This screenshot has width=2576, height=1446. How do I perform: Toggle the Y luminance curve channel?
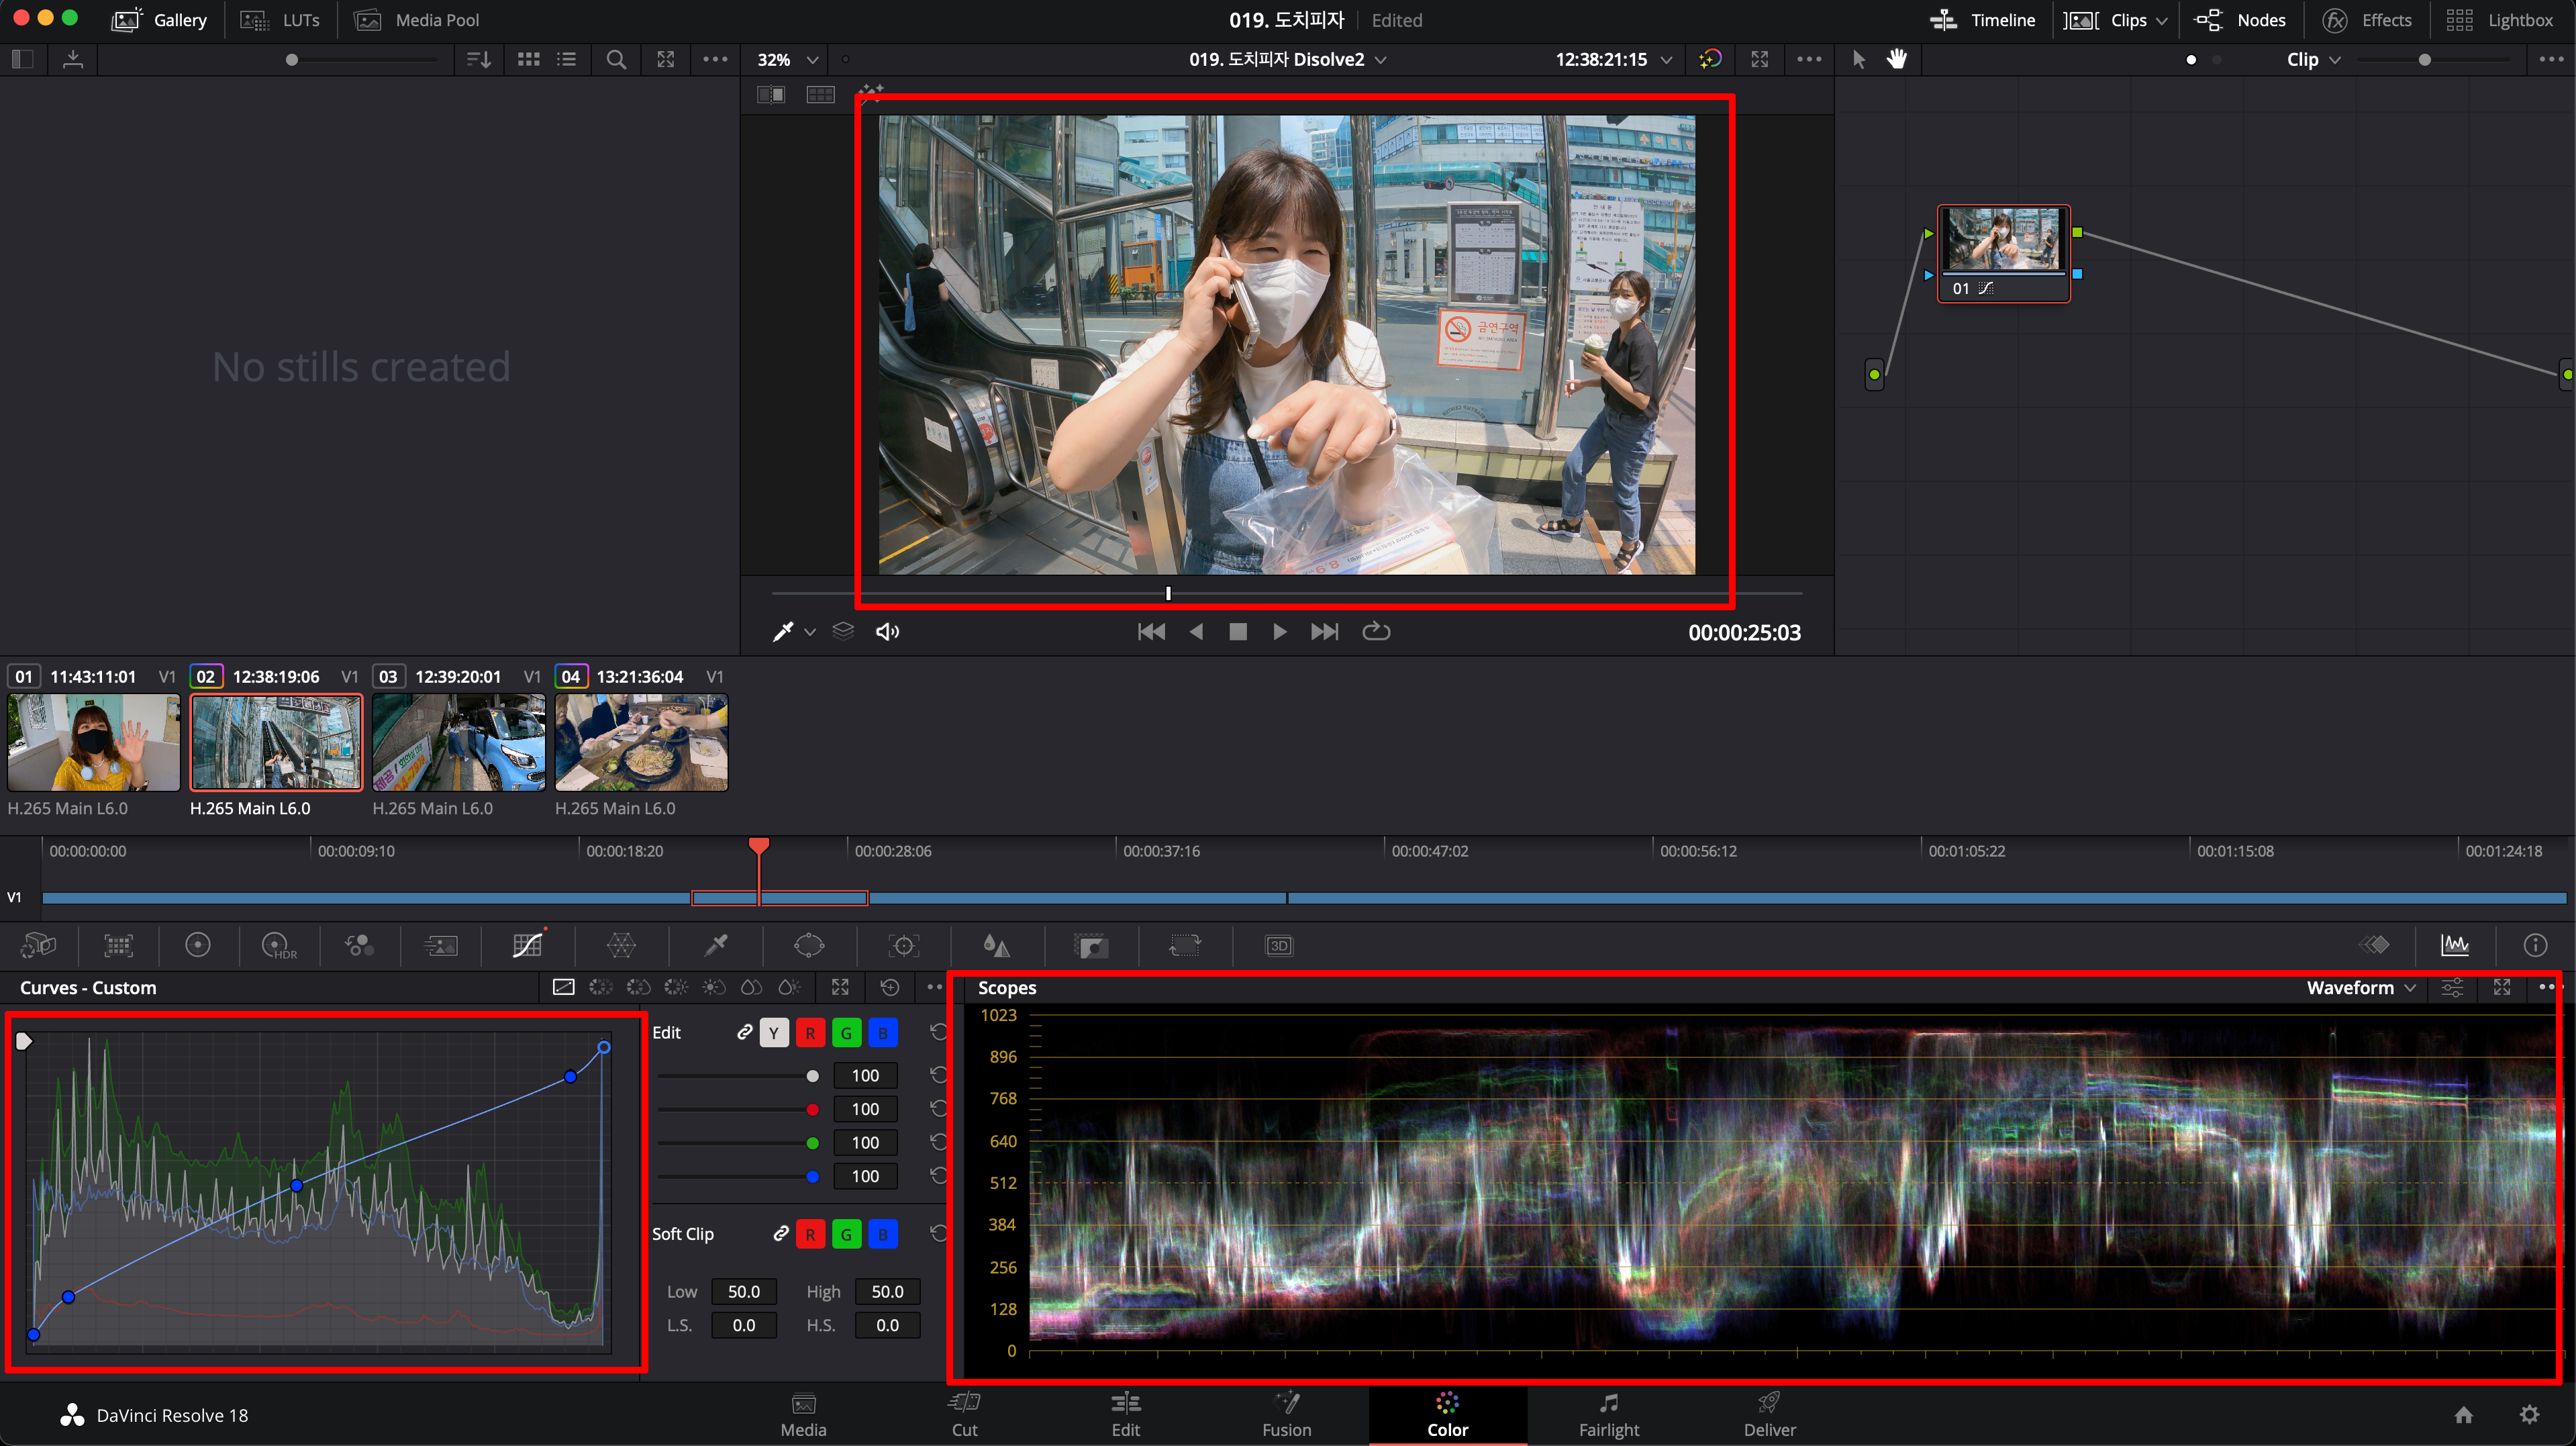774,1033
